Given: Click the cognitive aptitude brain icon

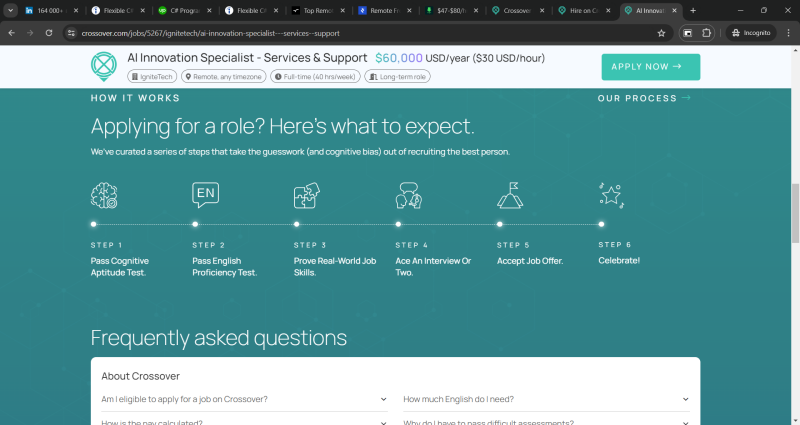Looking at the screenshot, I should (104, 195).
